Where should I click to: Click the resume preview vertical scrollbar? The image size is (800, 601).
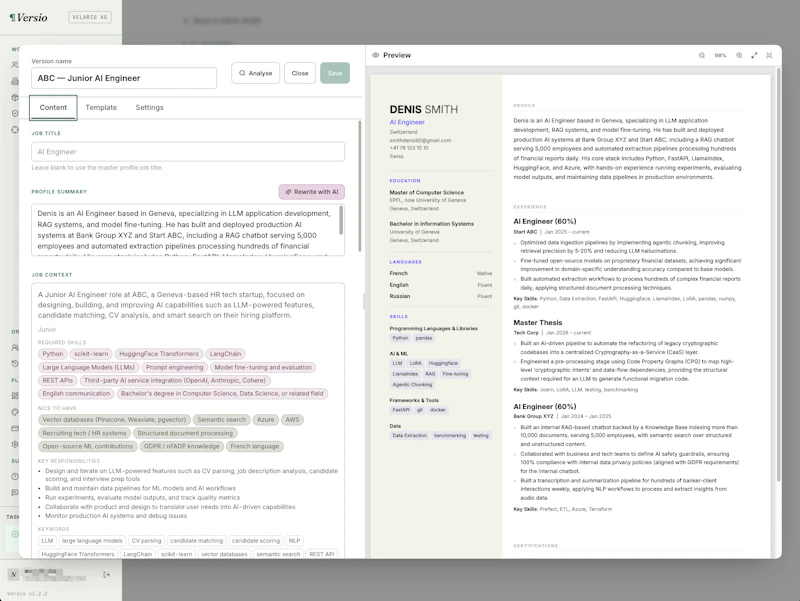779,276
